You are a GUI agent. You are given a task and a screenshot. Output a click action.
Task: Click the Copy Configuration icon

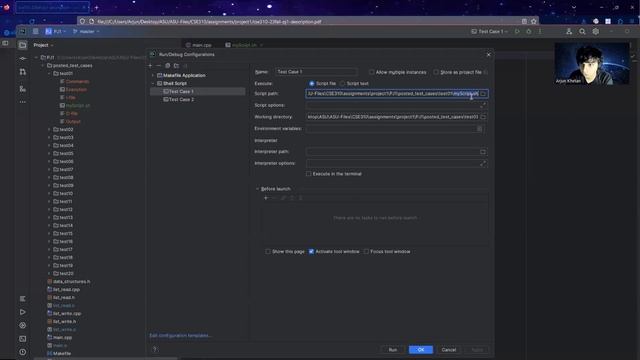click(167, 65)
